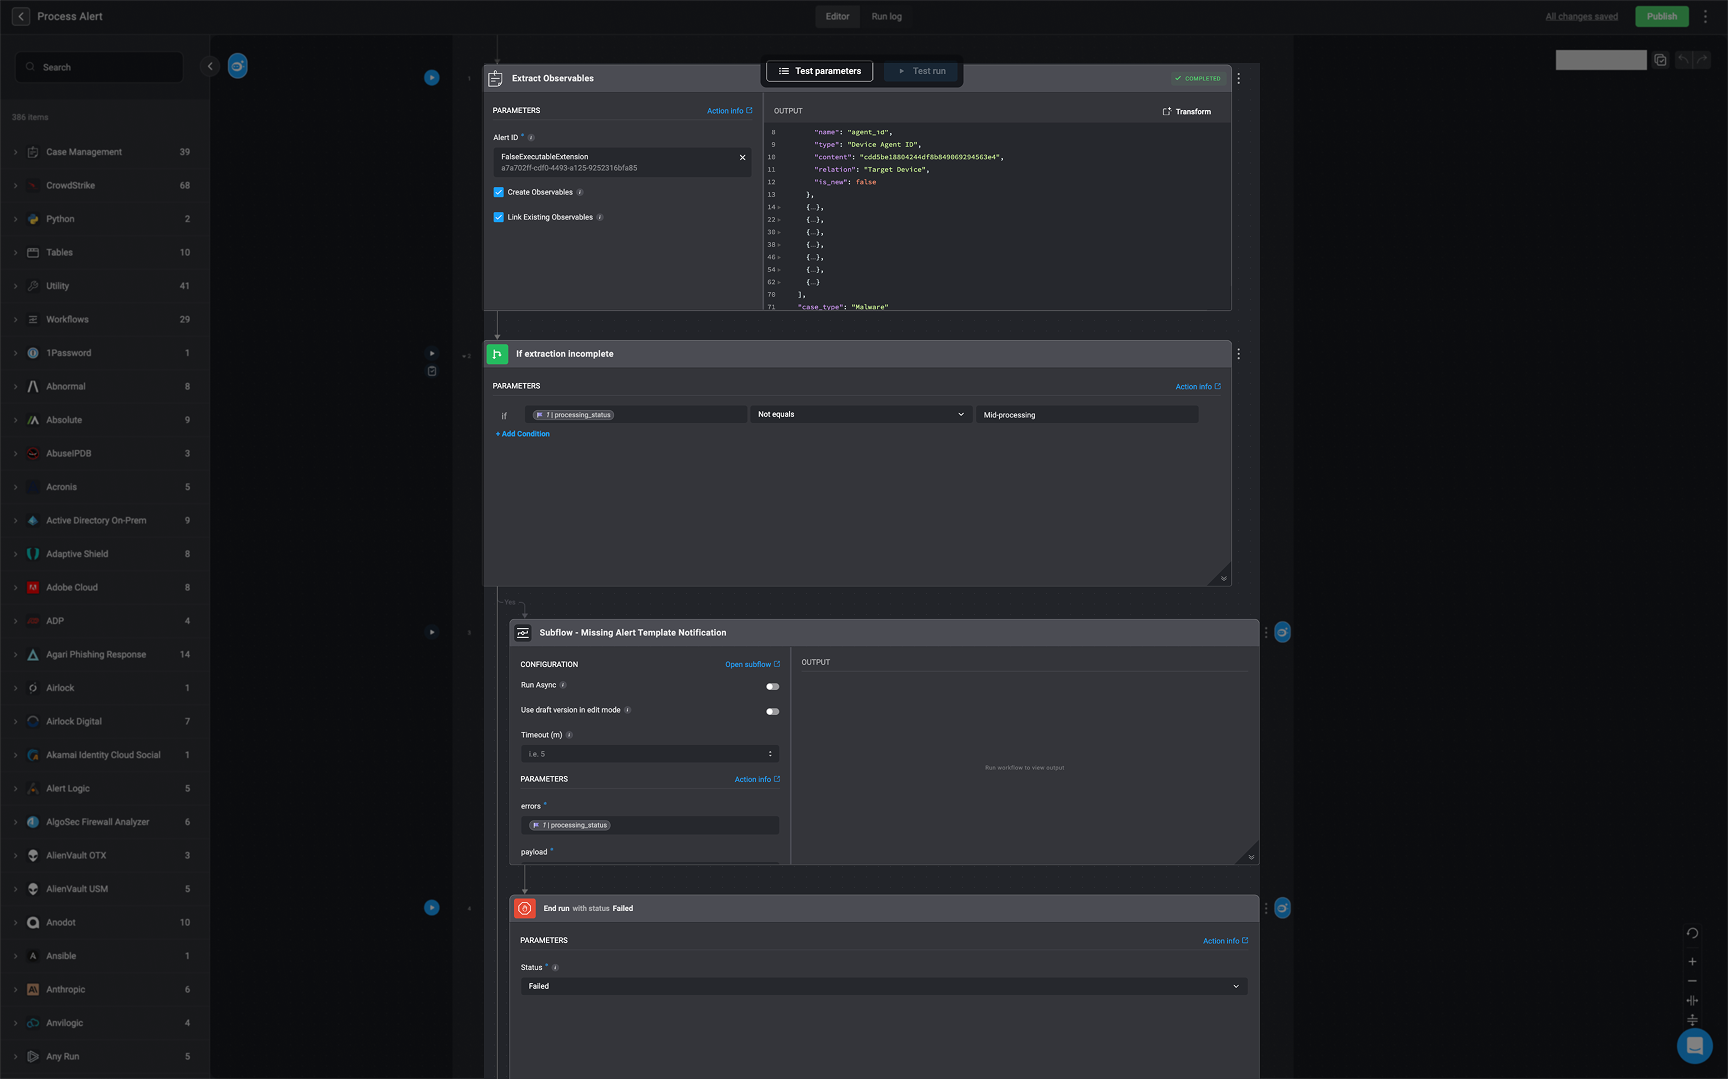Viewport: 1728px width, 1079px height.
Task: Expand the CrowdStrike category in sidebar
Action: pos(16,186)
